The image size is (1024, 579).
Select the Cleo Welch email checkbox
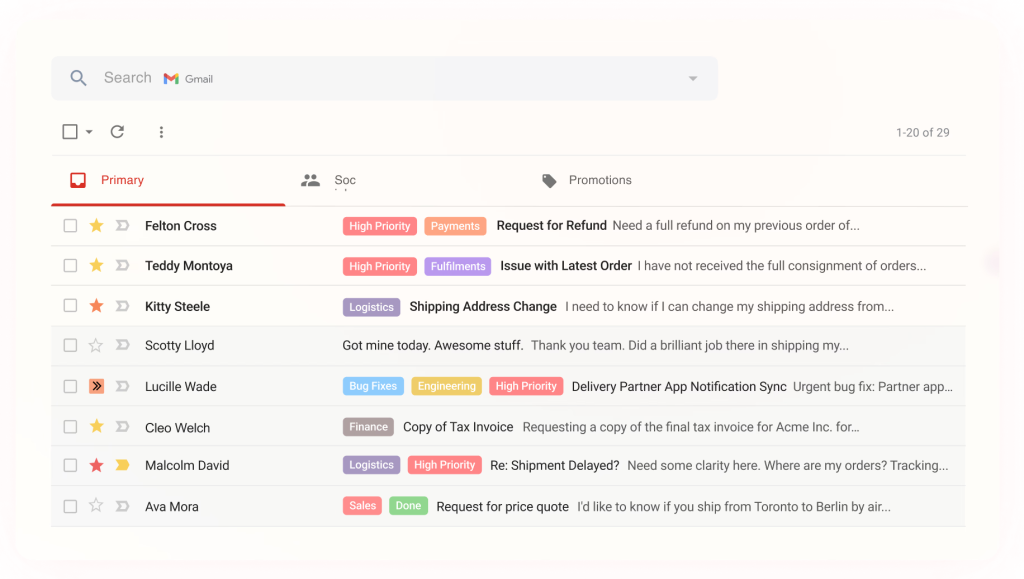click(70, 427)
